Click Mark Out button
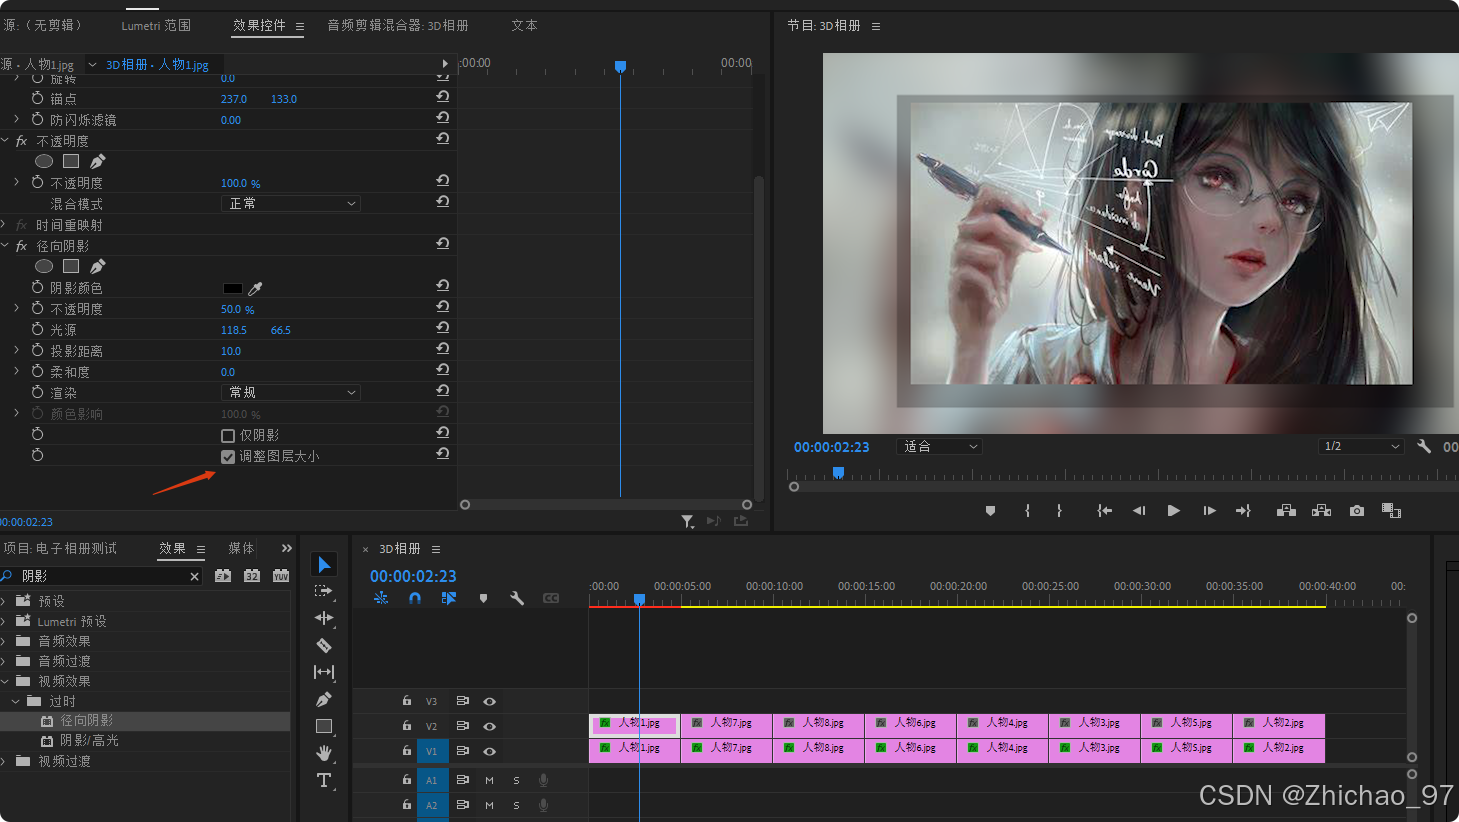 [x=1059, y=510]
